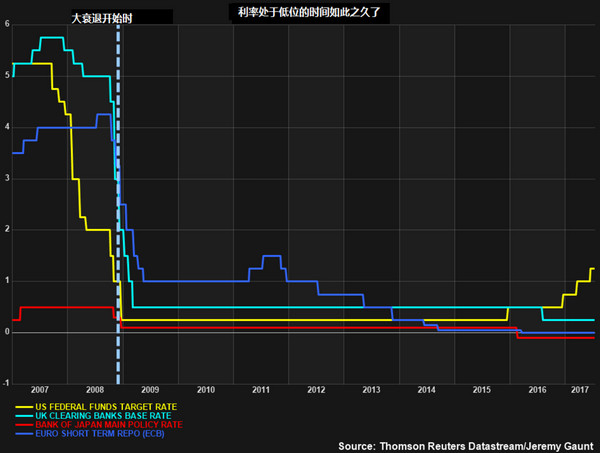
Task: Click the y-axis value 0
Action: (x=7, y=332)
